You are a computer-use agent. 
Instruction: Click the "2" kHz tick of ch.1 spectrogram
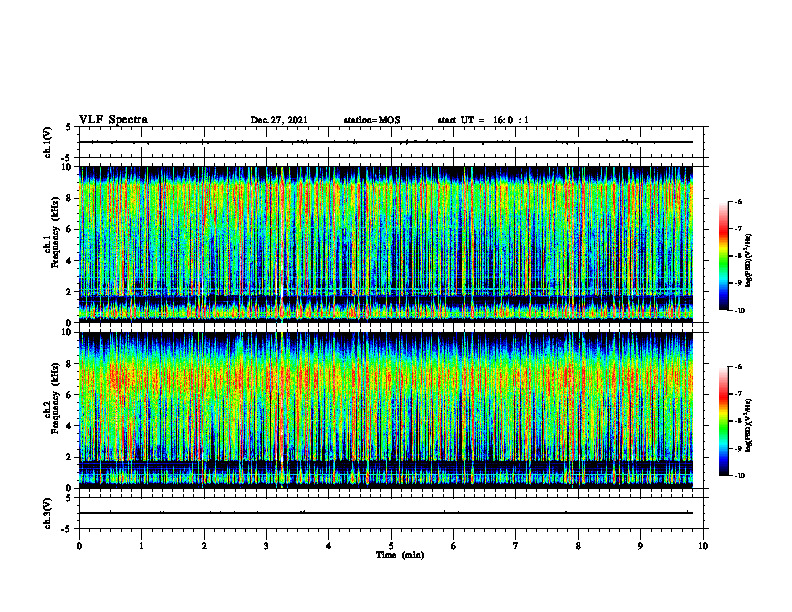point(69,292)
